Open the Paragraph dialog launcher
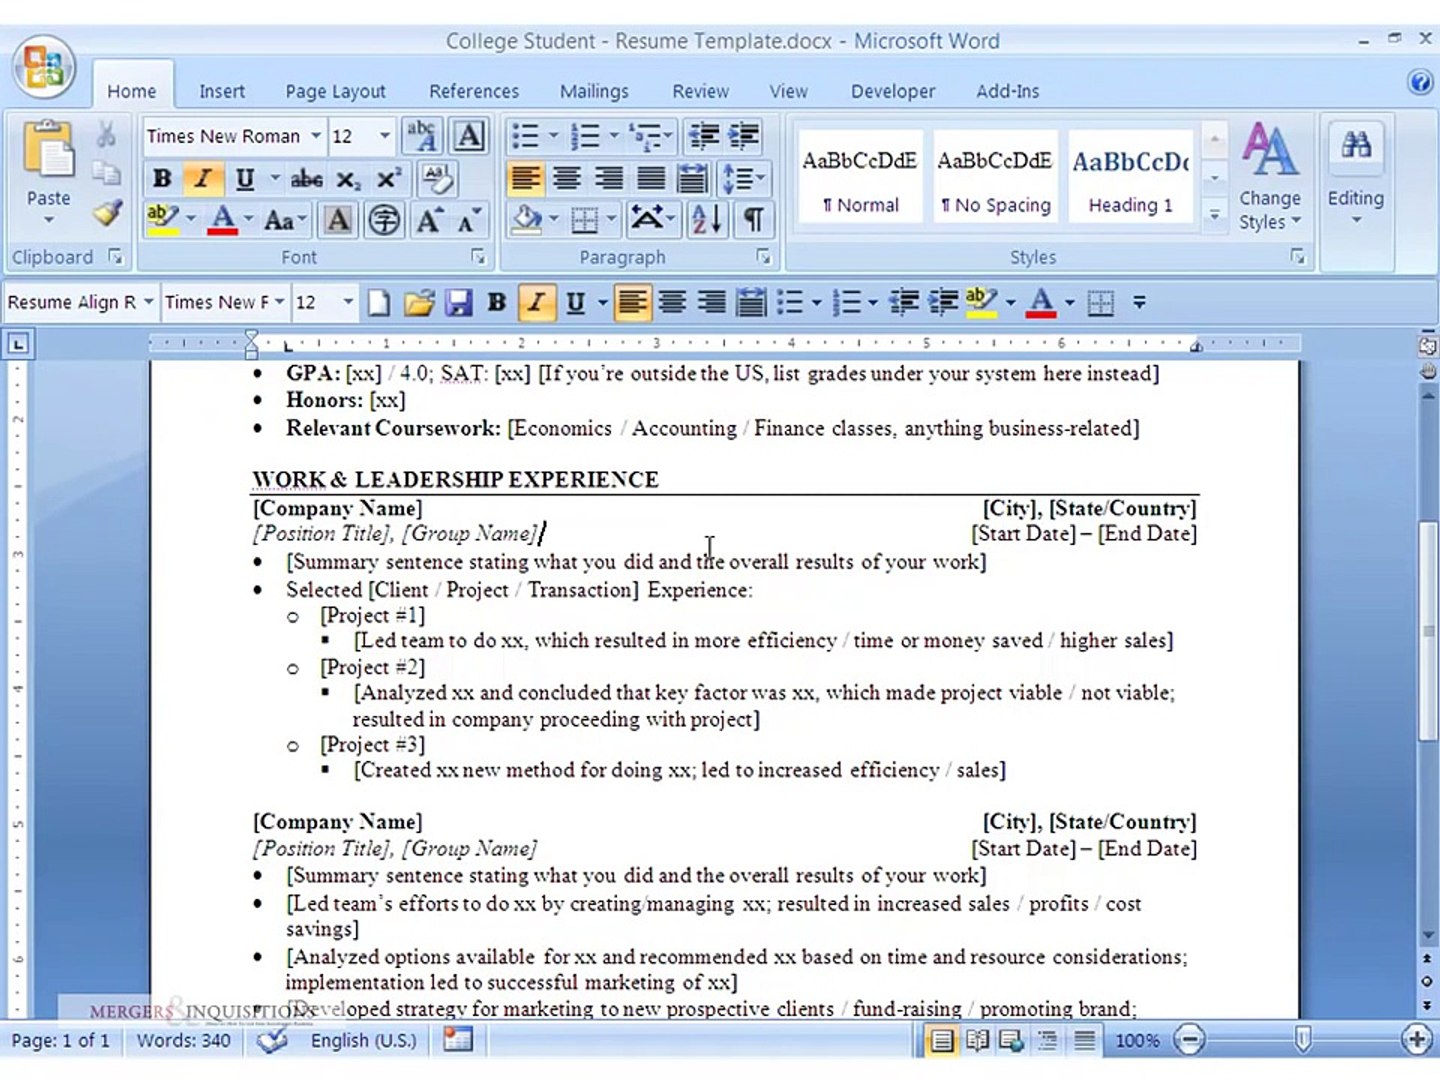This screenshot has width=1440, height=1080. pyautogui.click(x=764, y=257)
